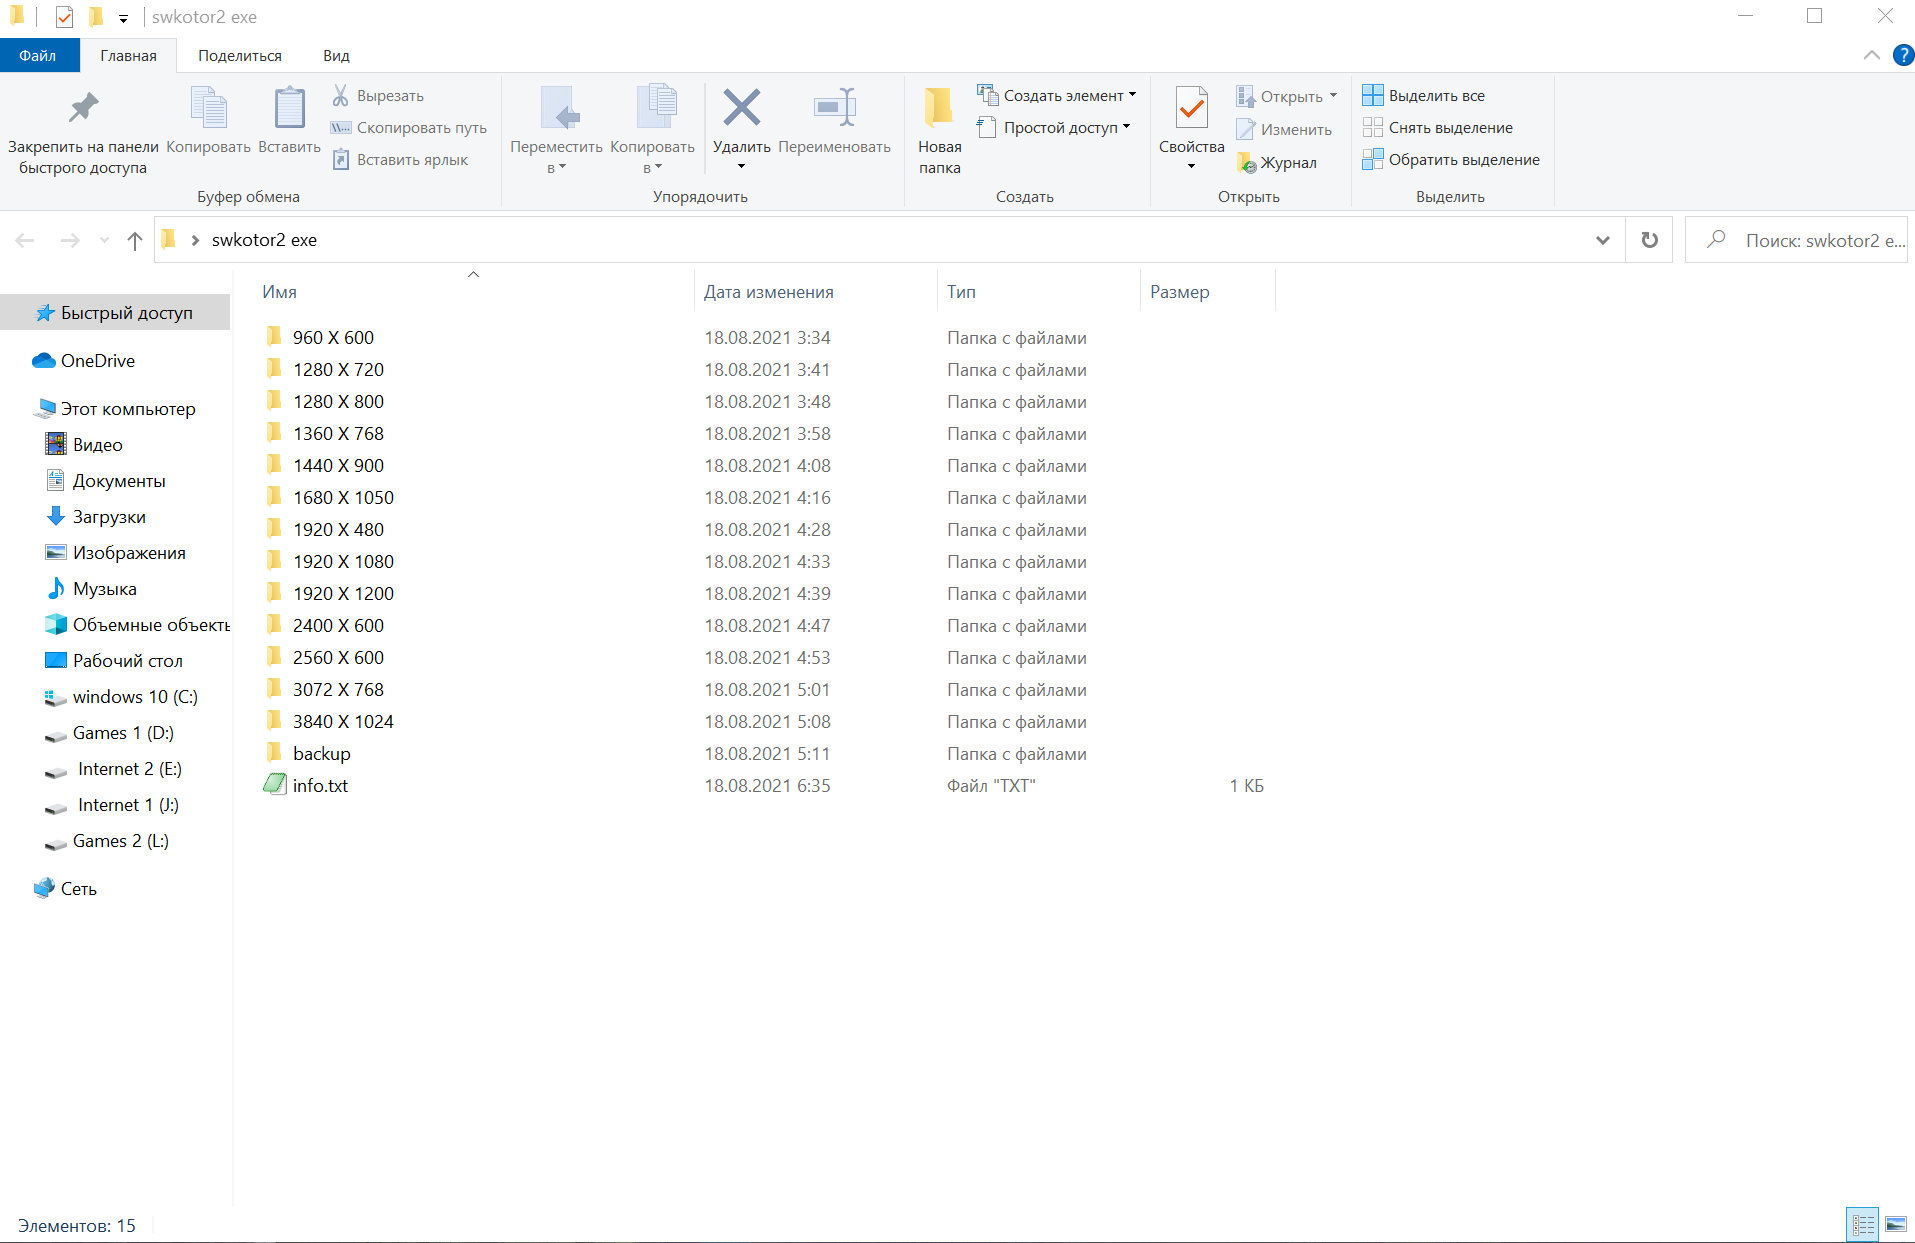The width and height of the screenshot is (1915, 1243).
Task: Refresh the folder view
Action: pyautogui.click(x=1649, y=240)
